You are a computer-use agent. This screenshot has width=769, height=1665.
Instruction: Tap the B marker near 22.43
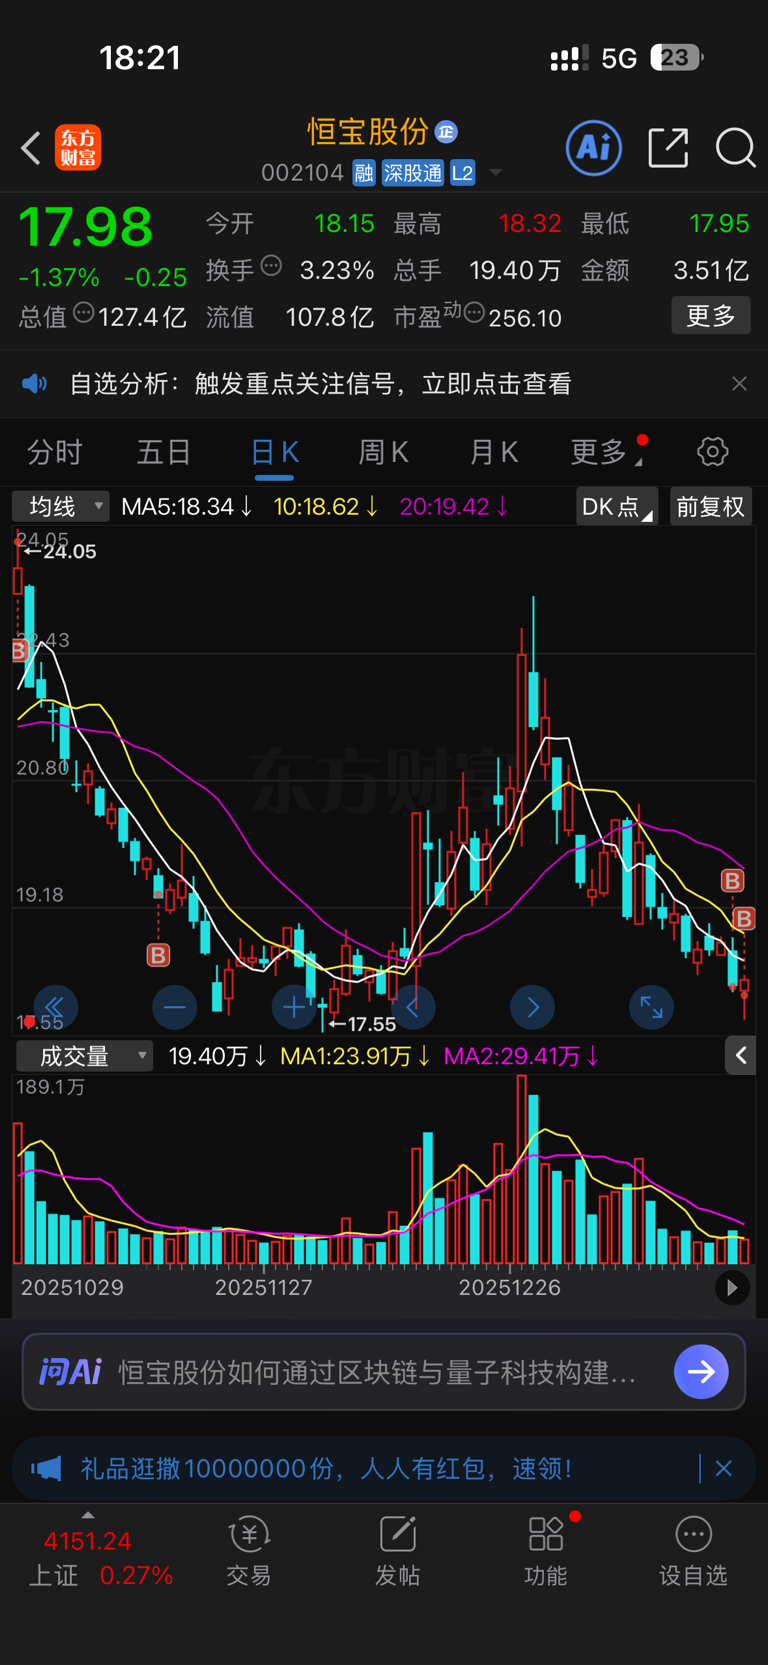pyautogui.click(x=19, y=652)
